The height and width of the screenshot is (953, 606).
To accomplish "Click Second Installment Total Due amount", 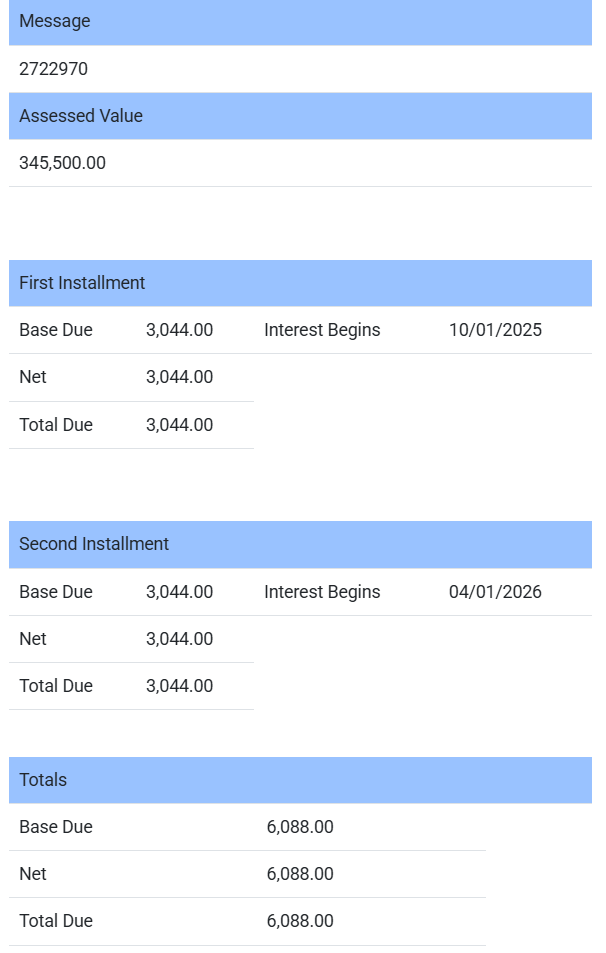I will [179, 686].
